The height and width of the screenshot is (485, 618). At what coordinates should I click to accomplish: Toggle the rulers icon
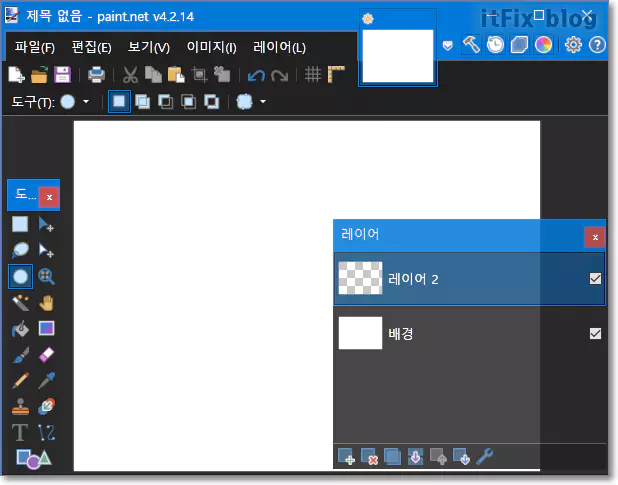tap(336, 74)
